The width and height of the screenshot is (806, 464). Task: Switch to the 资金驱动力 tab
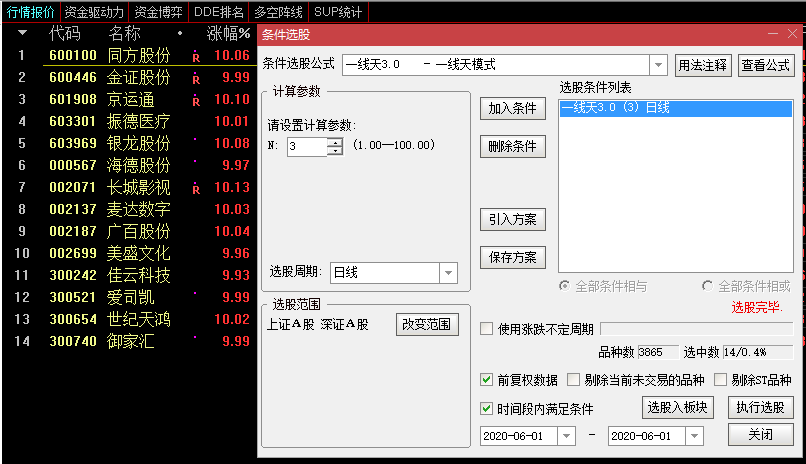click(95, 12)
